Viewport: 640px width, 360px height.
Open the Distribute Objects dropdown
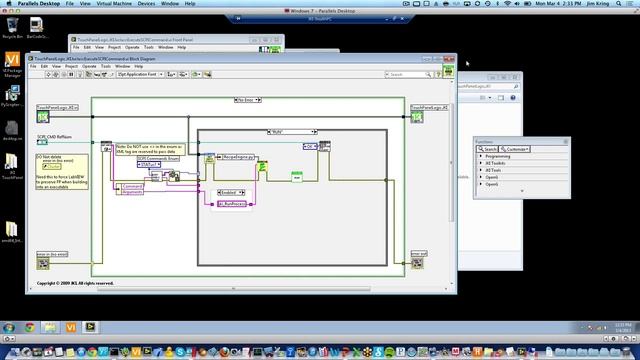click(183, 74)
